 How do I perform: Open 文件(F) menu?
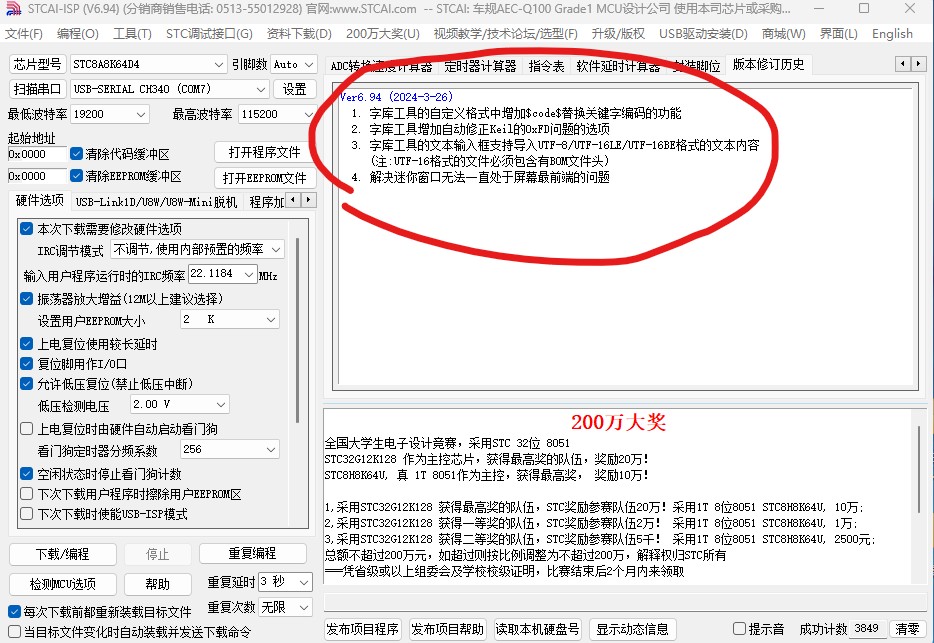(24, 34)
